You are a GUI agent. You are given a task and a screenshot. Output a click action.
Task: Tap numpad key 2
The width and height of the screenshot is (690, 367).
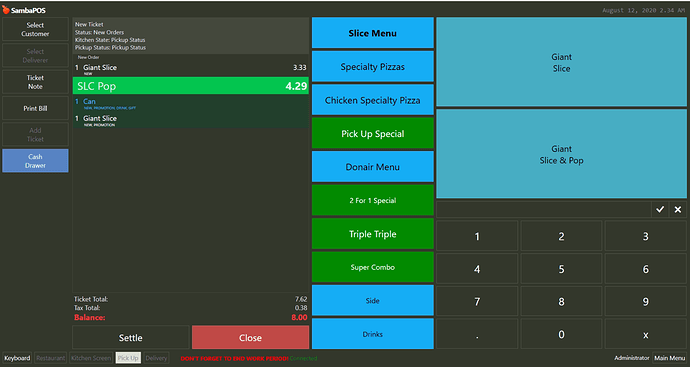tap(562, 236)
